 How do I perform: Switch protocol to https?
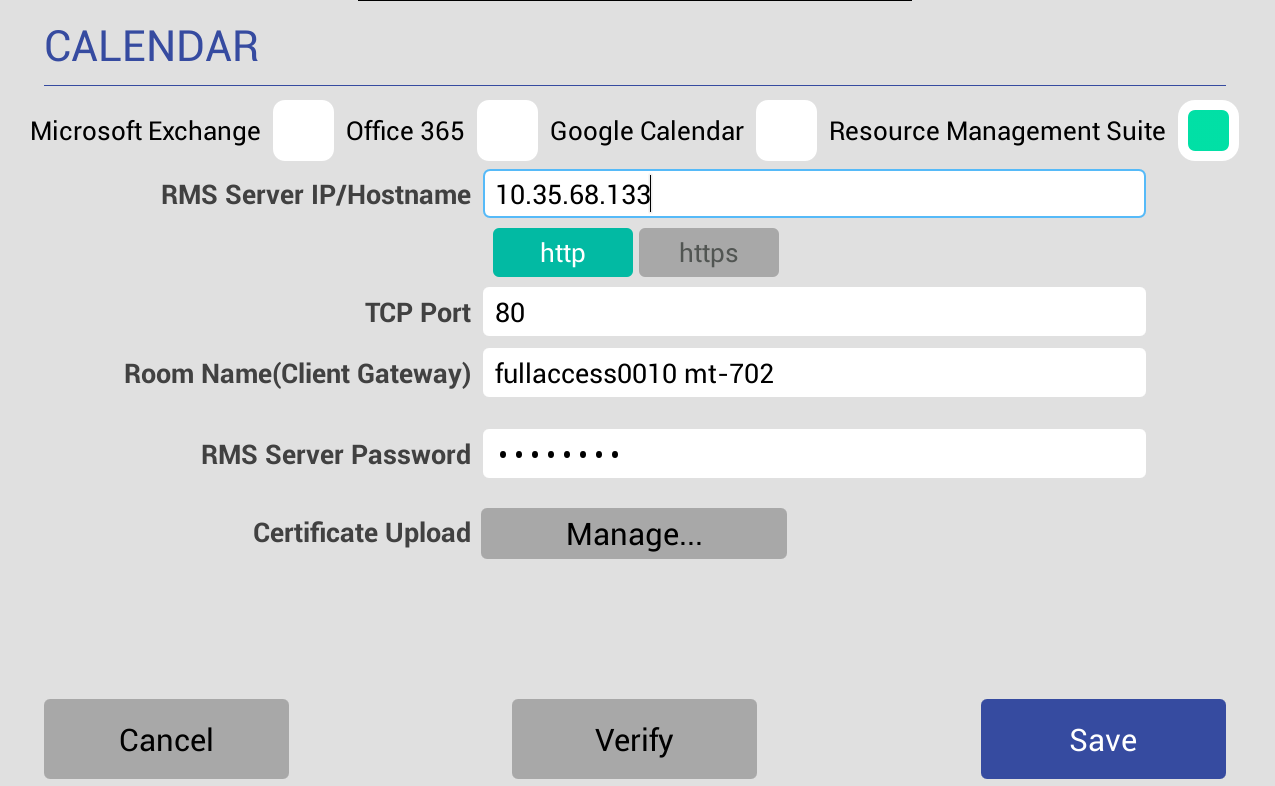[708, 253]
